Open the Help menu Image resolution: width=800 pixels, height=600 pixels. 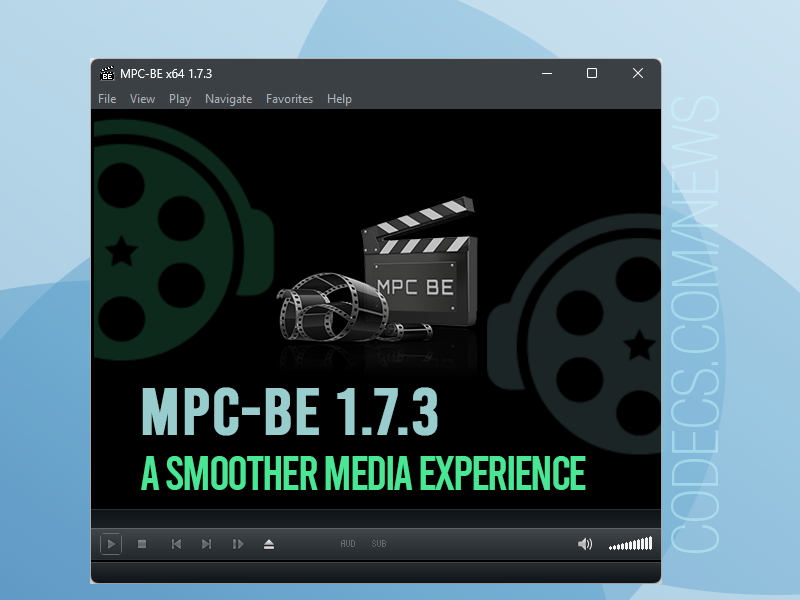[x=339, y=99]
